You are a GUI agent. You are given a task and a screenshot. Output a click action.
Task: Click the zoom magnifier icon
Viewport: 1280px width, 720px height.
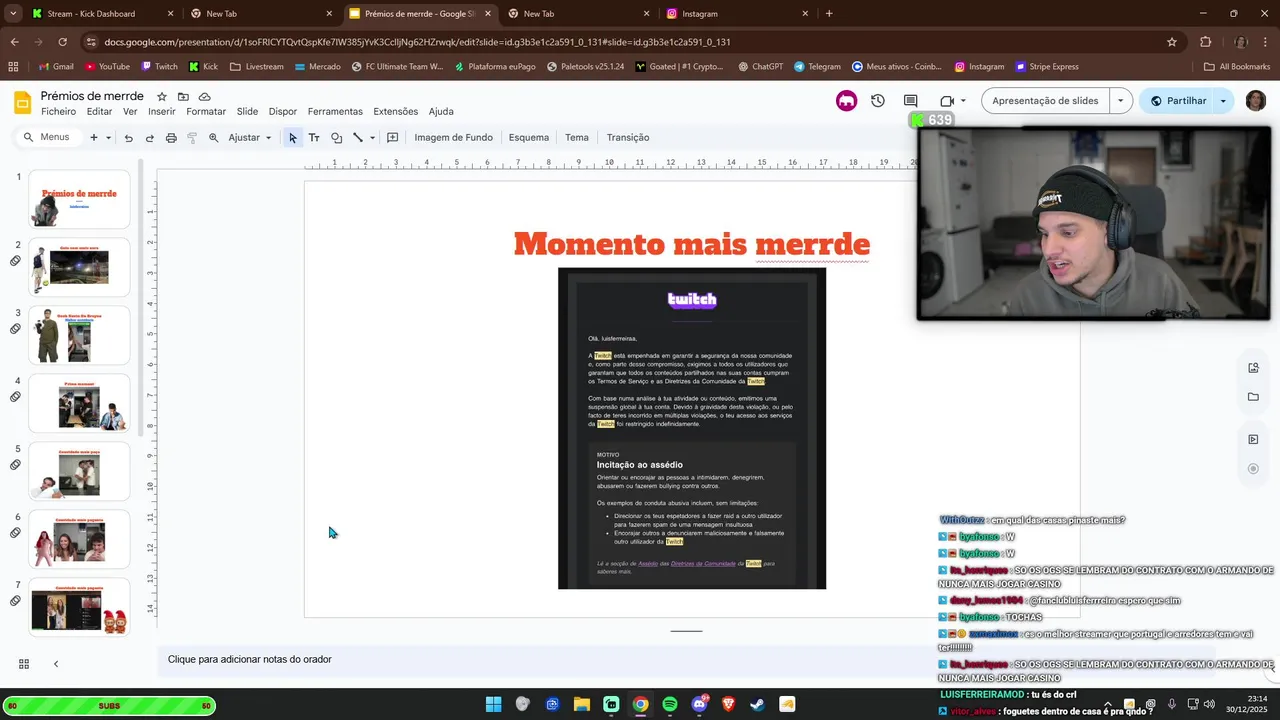(x=213, y=138)
